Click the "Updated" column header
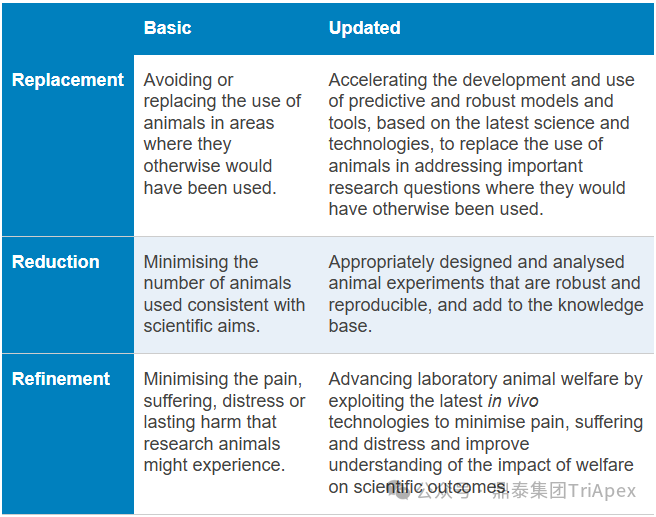This screenshot has width=656, height=517. coord(364,28)
